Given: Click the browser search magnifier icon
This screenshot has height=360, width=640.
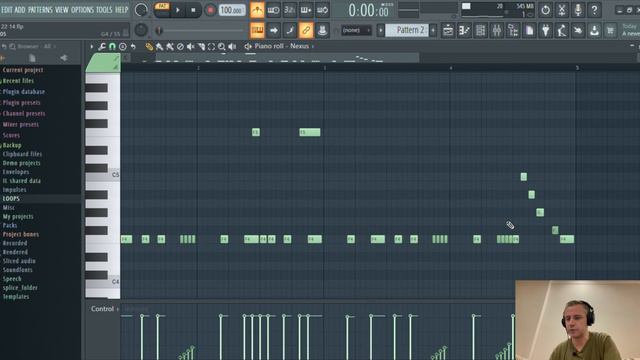Looking at the screenshot, I should [x=12, y=47].
